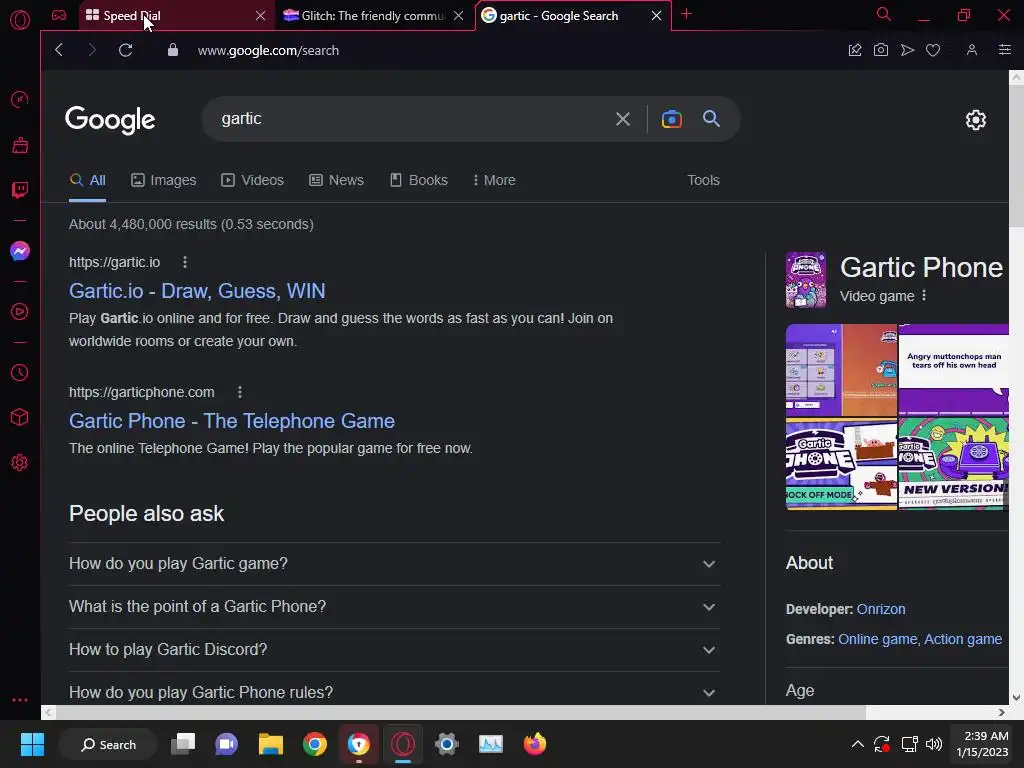Screen dimensions: 1024x768
Task: Open 'NEW VERSION' Gartic Phone thumbnail
Action: coord(953,463)
